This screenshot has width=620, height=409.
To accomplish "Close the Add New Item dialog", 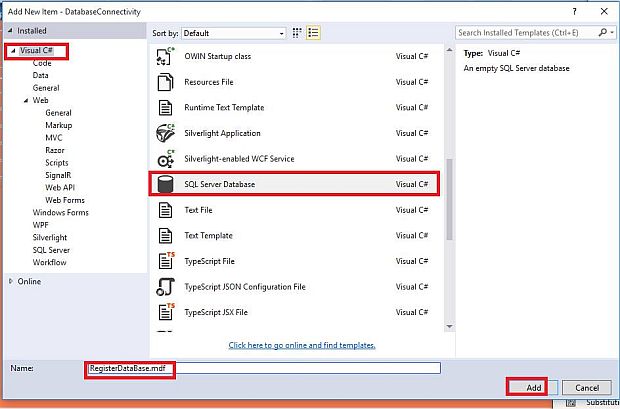I will coord(604,11).
